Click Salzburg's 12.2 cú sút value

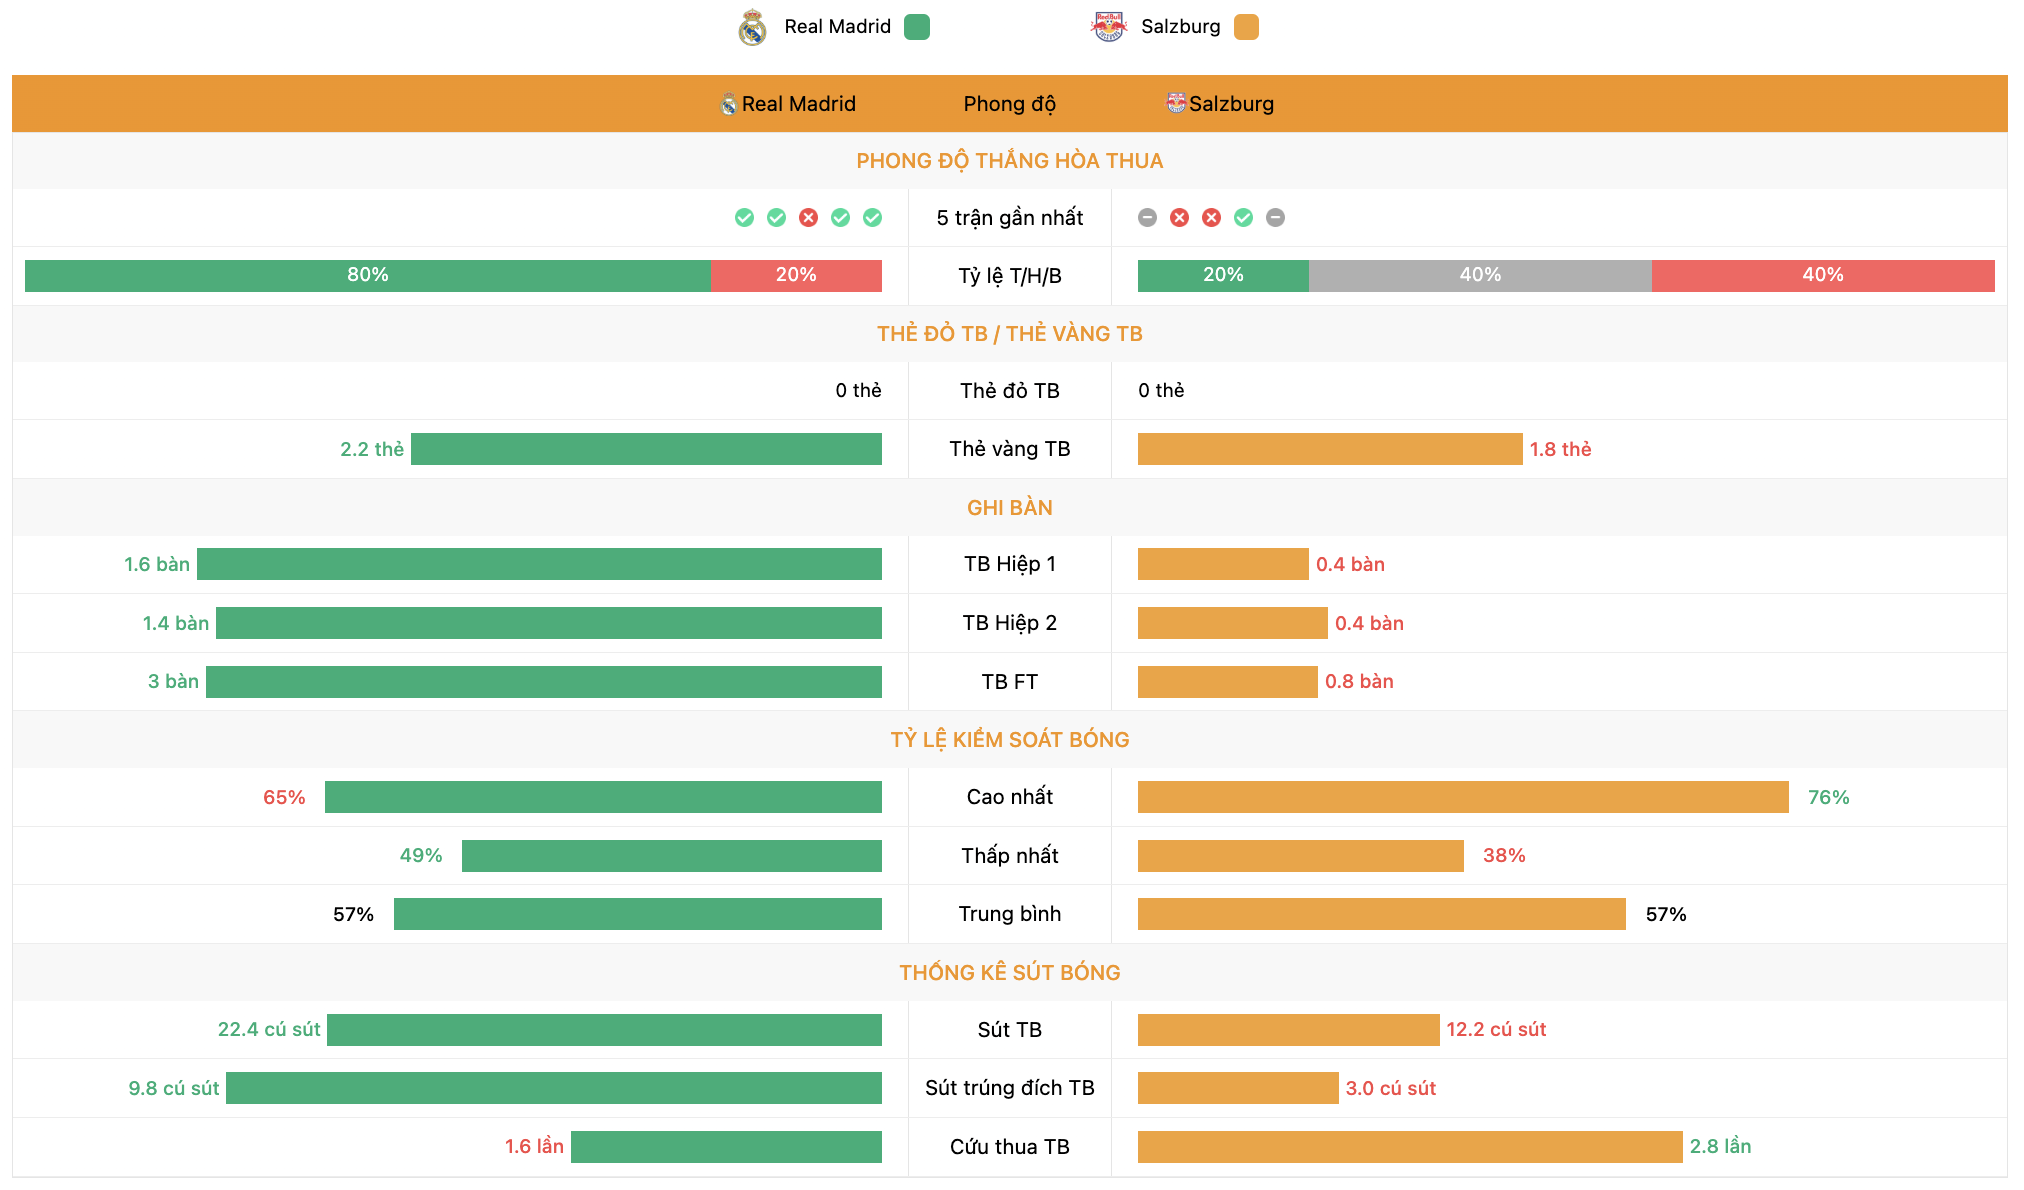[1496, 1030]
